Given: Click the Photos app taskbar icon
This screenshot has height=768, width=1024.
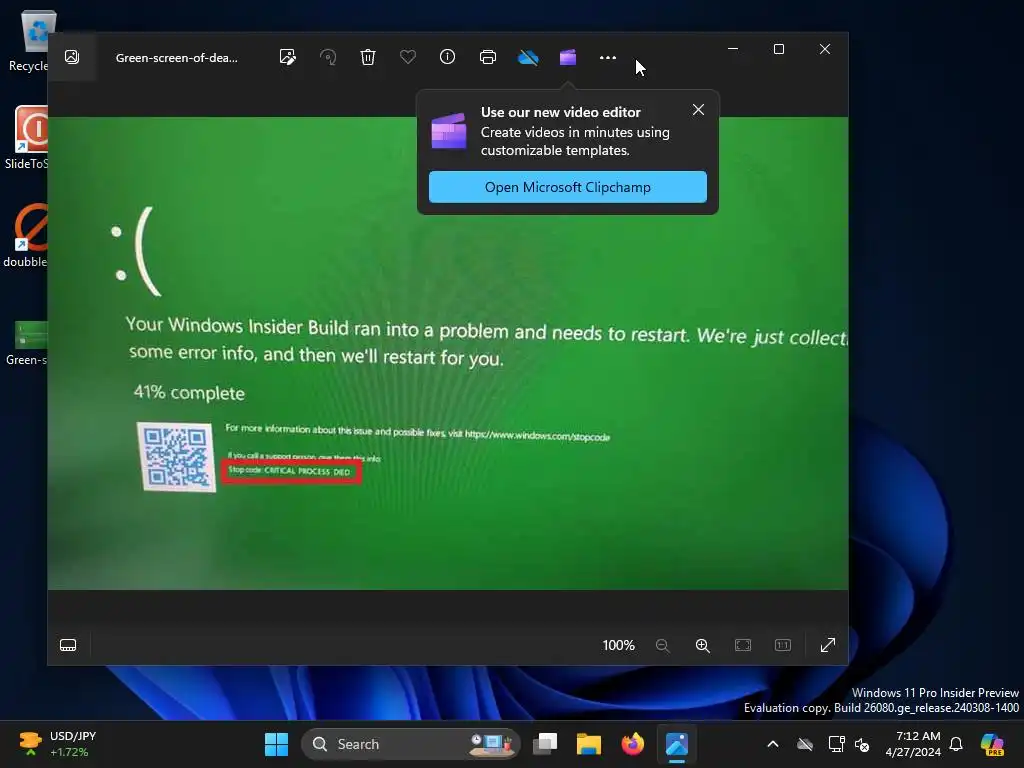Looking at the screenshot, I should pos(677,744).
